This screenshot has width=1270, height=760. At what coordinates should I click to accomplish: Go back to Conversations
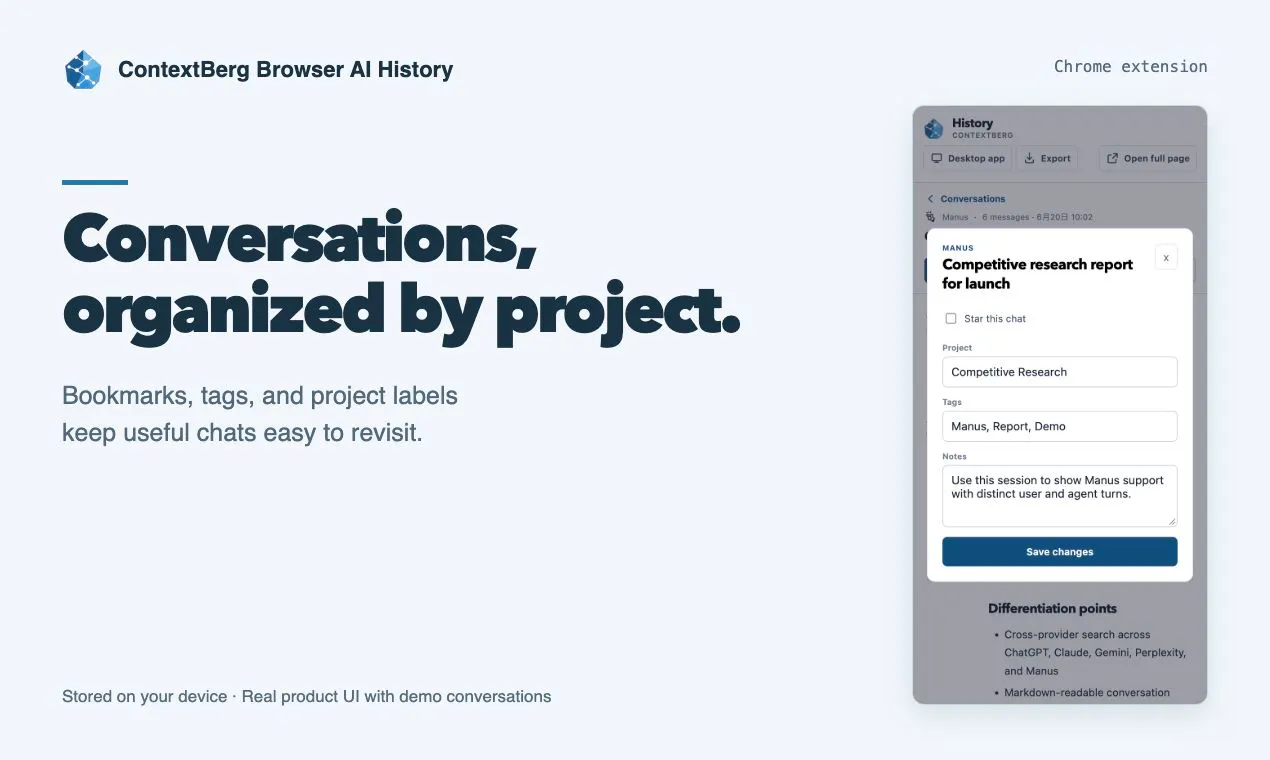966,199
